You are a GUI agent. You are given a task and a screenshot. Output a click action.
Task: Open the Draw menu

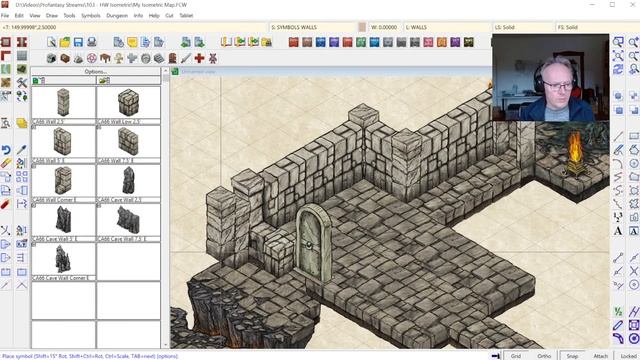point(52,16)
